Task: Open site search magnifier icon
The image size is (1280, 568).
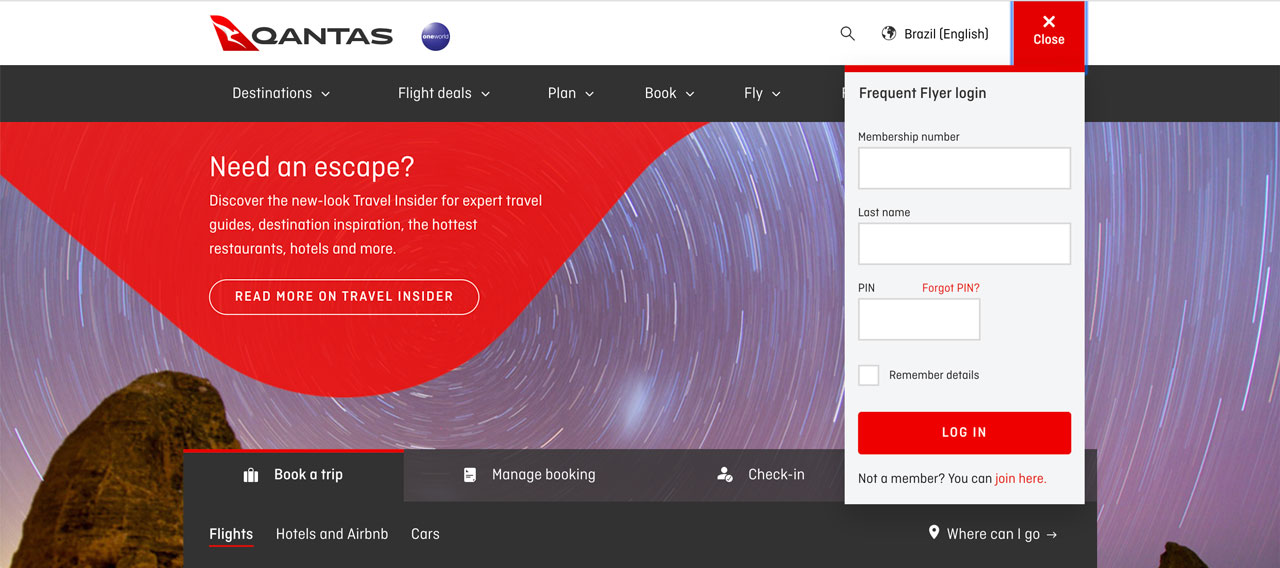Action: [847, 34]
